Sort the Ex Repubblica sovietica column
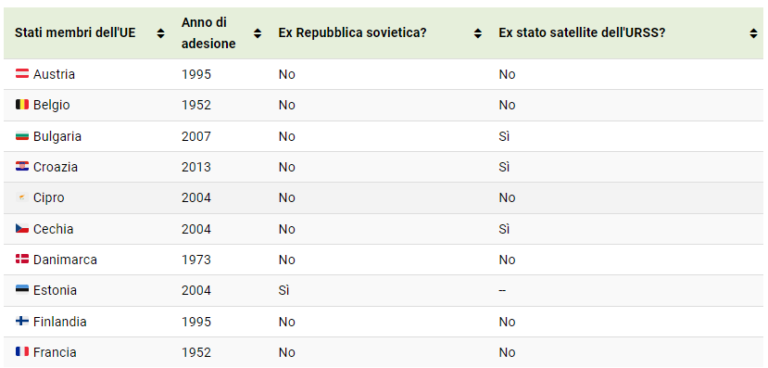The height and width of the screenshot is (368, 768). coord(478,33)
